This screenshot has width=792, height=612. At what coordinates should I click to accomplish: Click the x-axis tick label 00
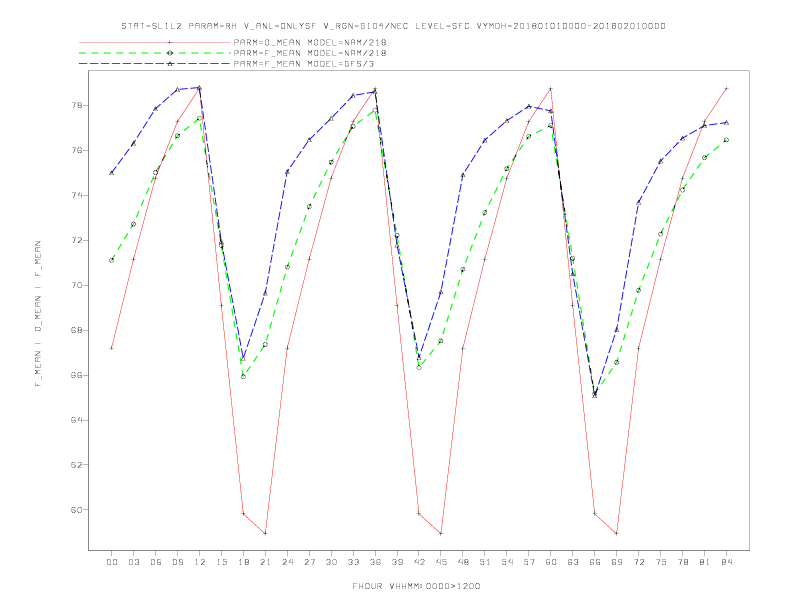112,562
